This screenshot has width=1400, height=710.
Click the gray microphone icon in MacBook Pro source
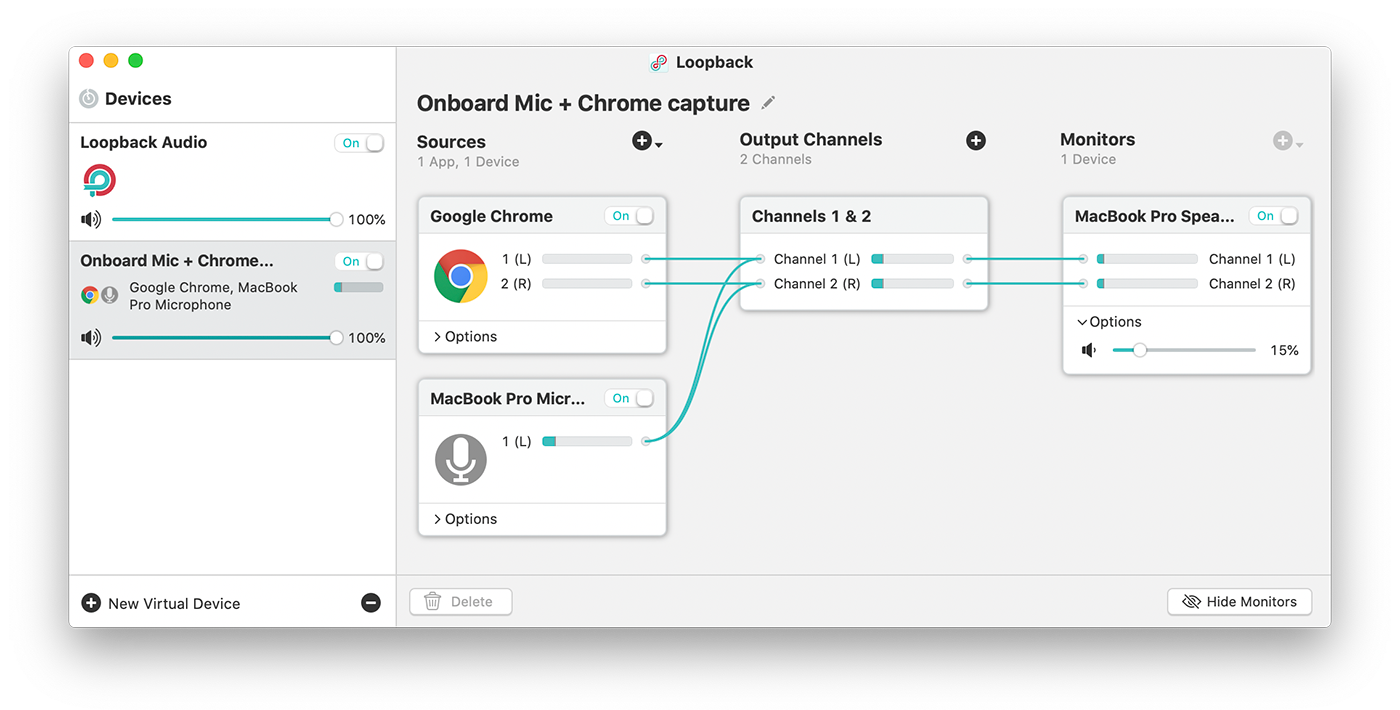461,459
